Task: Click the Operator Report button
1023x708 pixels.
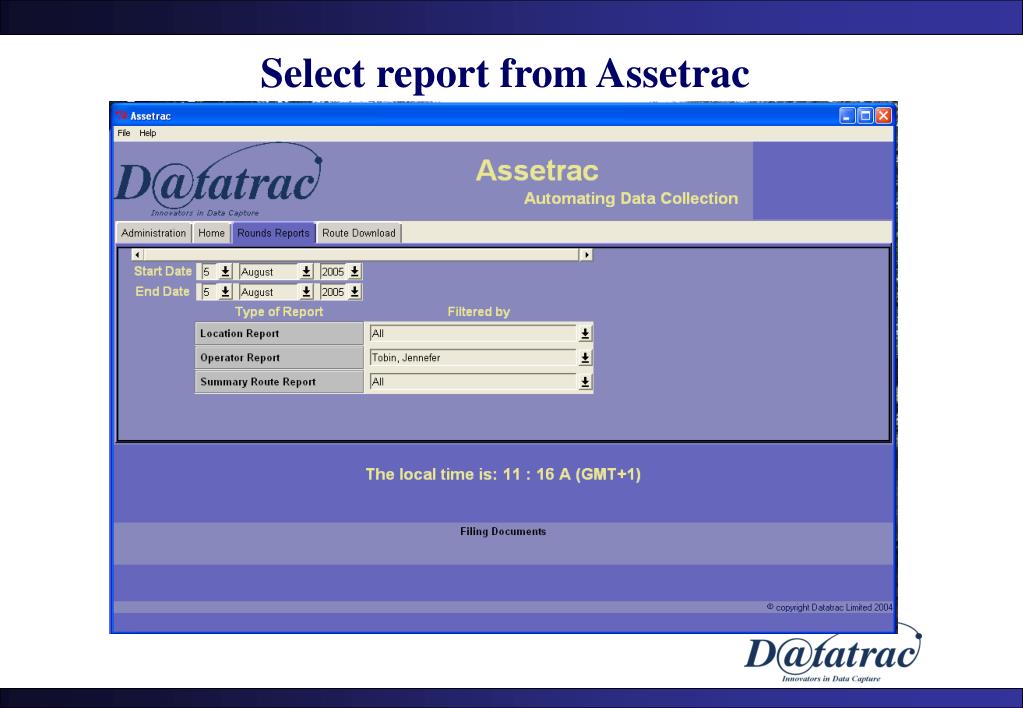Action: coord(279,358)
